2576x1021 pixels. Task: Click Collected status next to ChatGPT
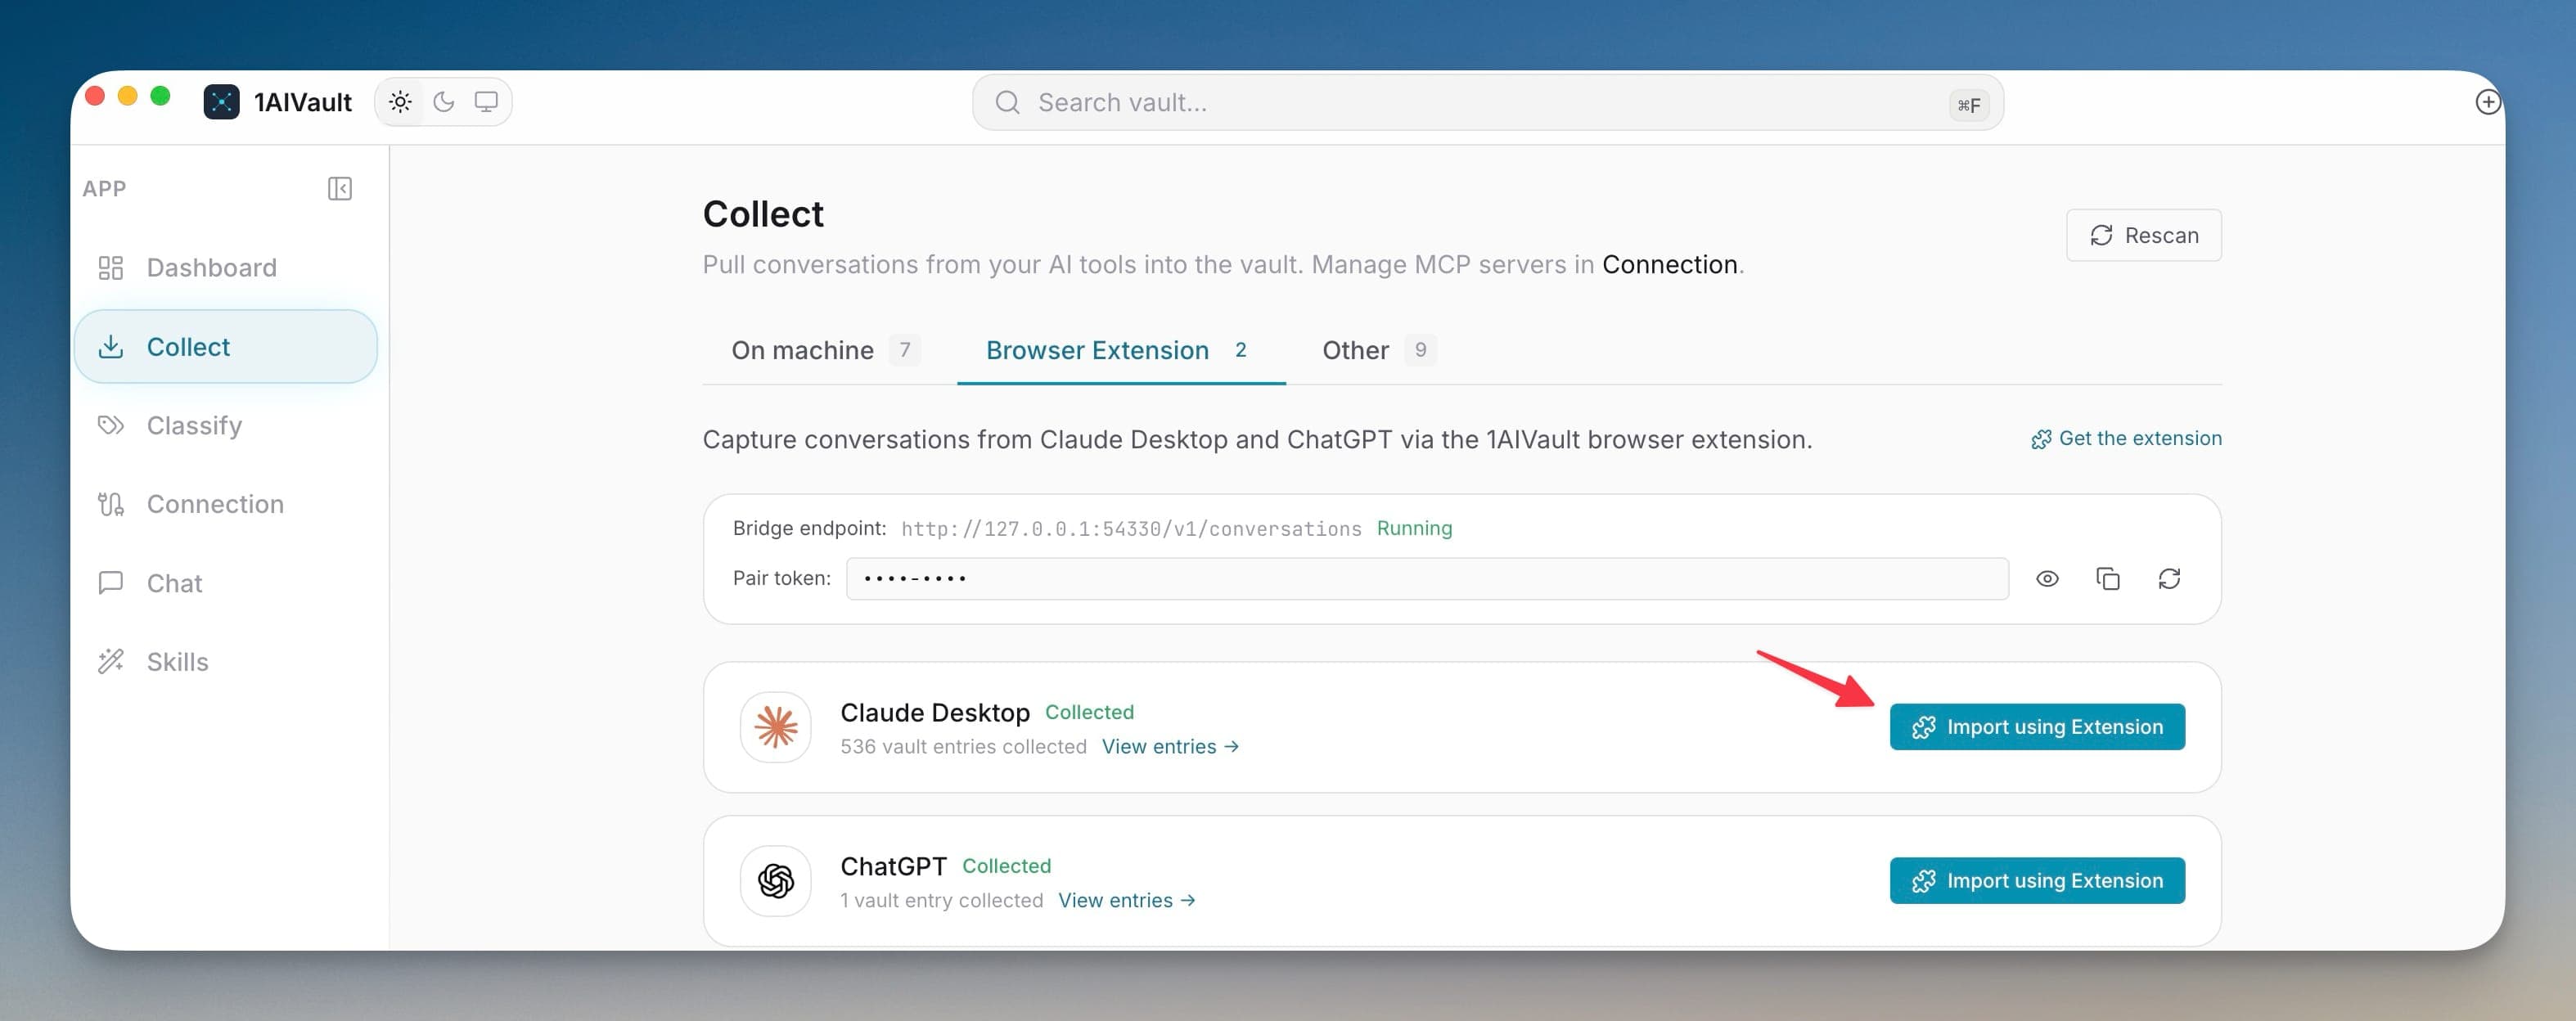(1006, 866)
